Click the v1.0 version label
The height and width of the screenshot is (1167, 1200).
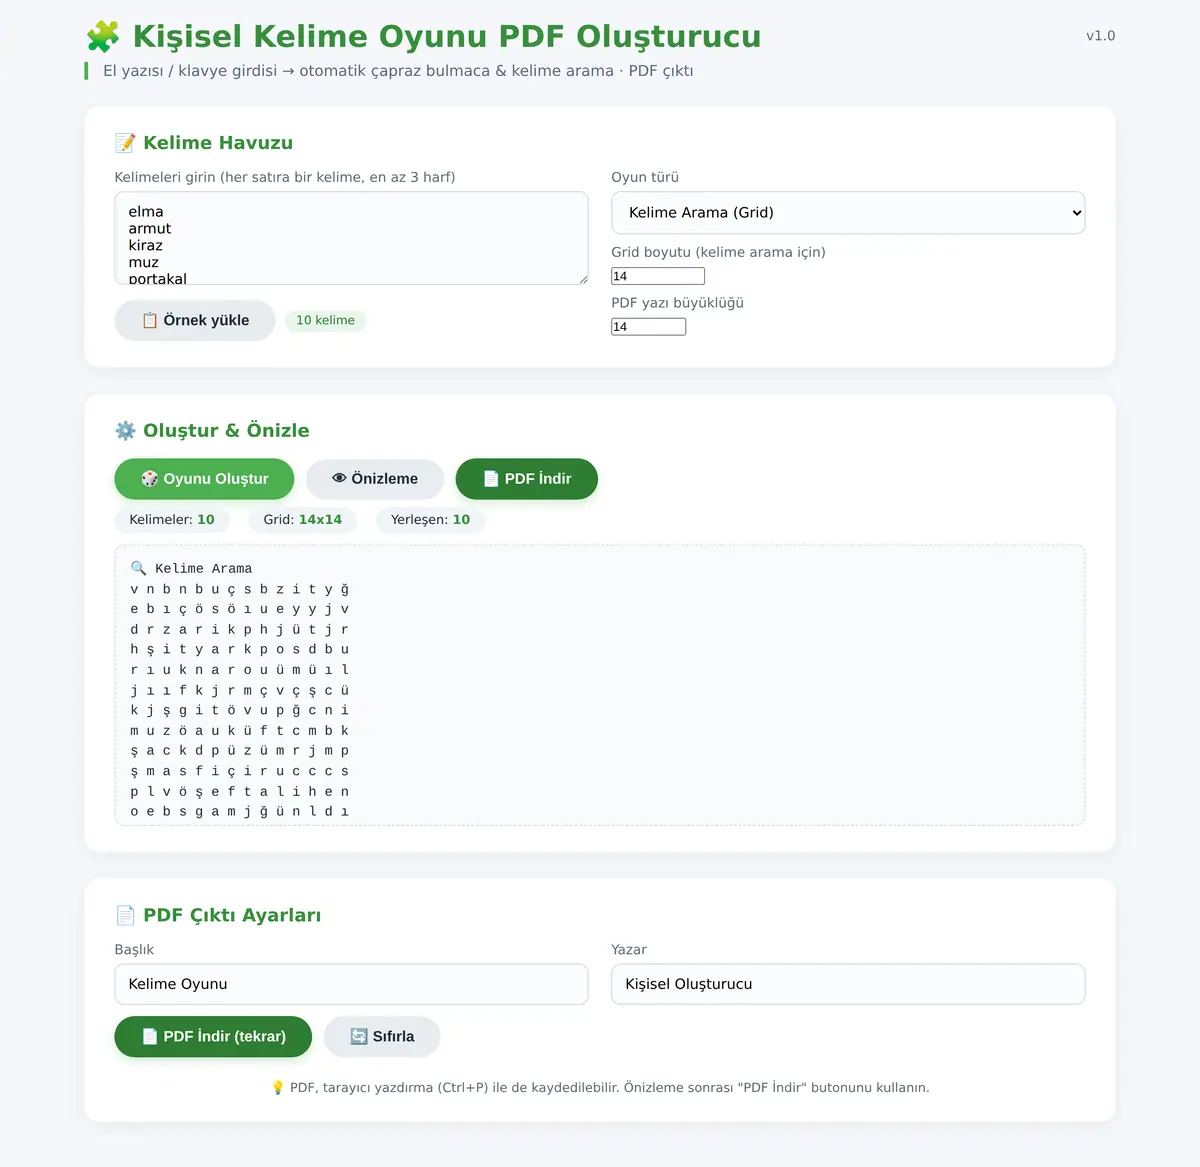(1100, 36)
